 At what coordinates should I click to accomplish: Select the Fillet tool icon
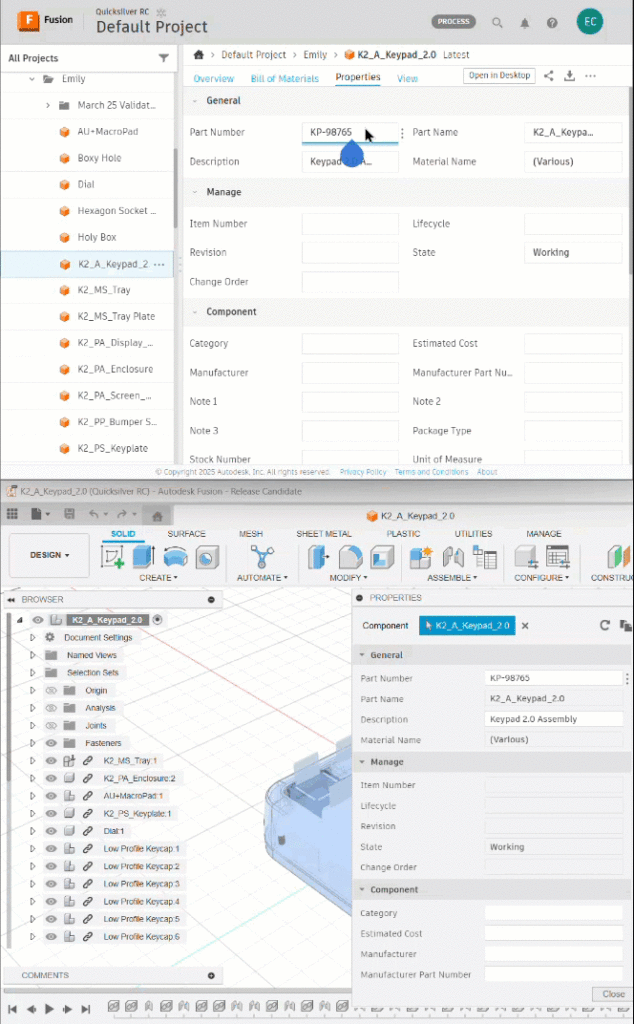(350, 557)
